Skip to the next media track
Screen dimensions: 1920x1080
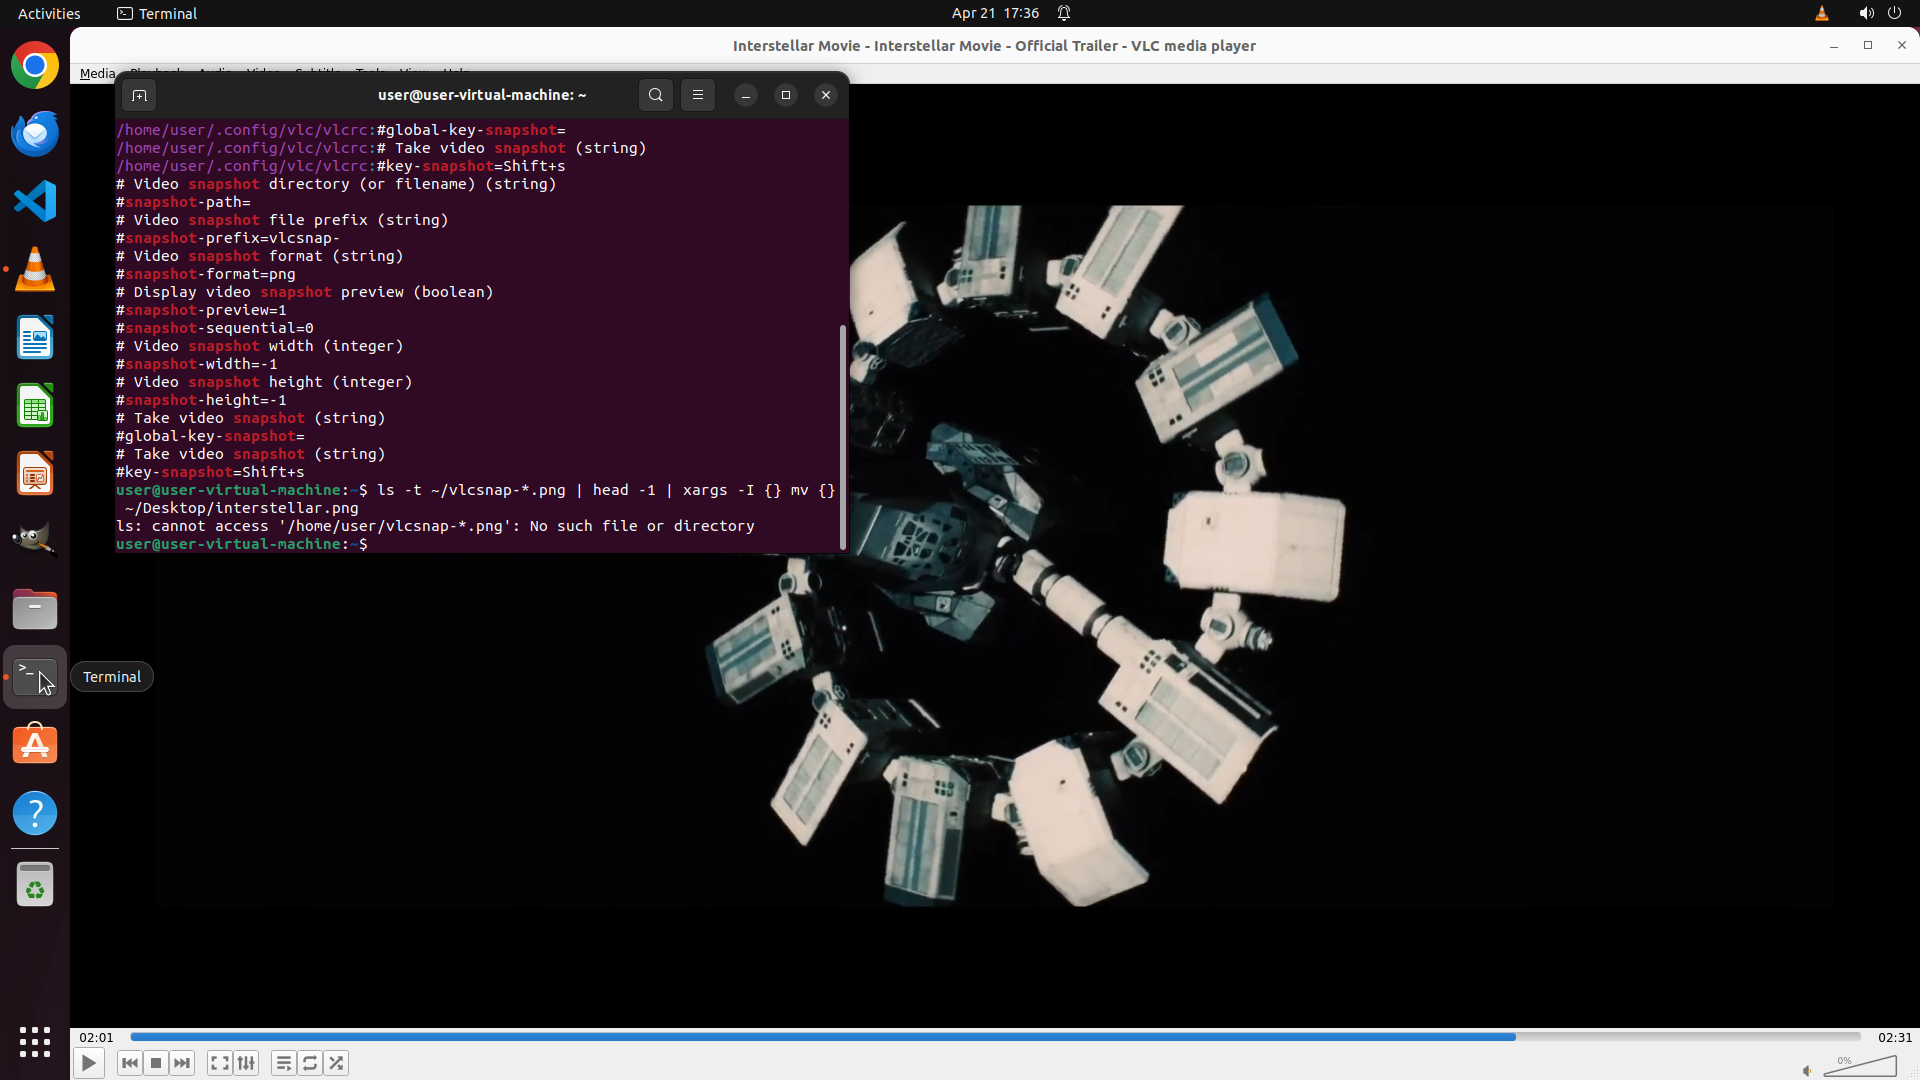[182, 1063]
